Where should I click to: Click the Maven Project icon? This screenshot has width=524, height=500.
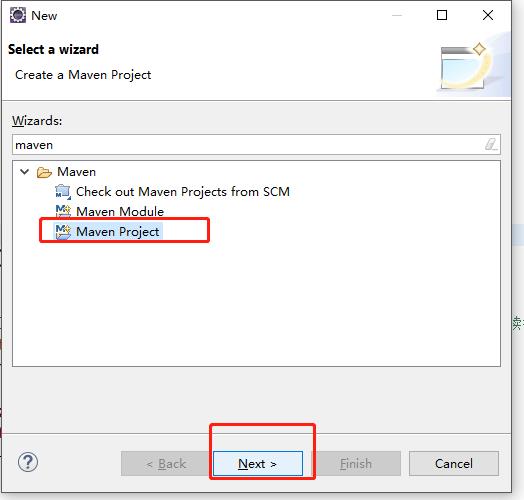pyautogui.click(x=63, y=232)
